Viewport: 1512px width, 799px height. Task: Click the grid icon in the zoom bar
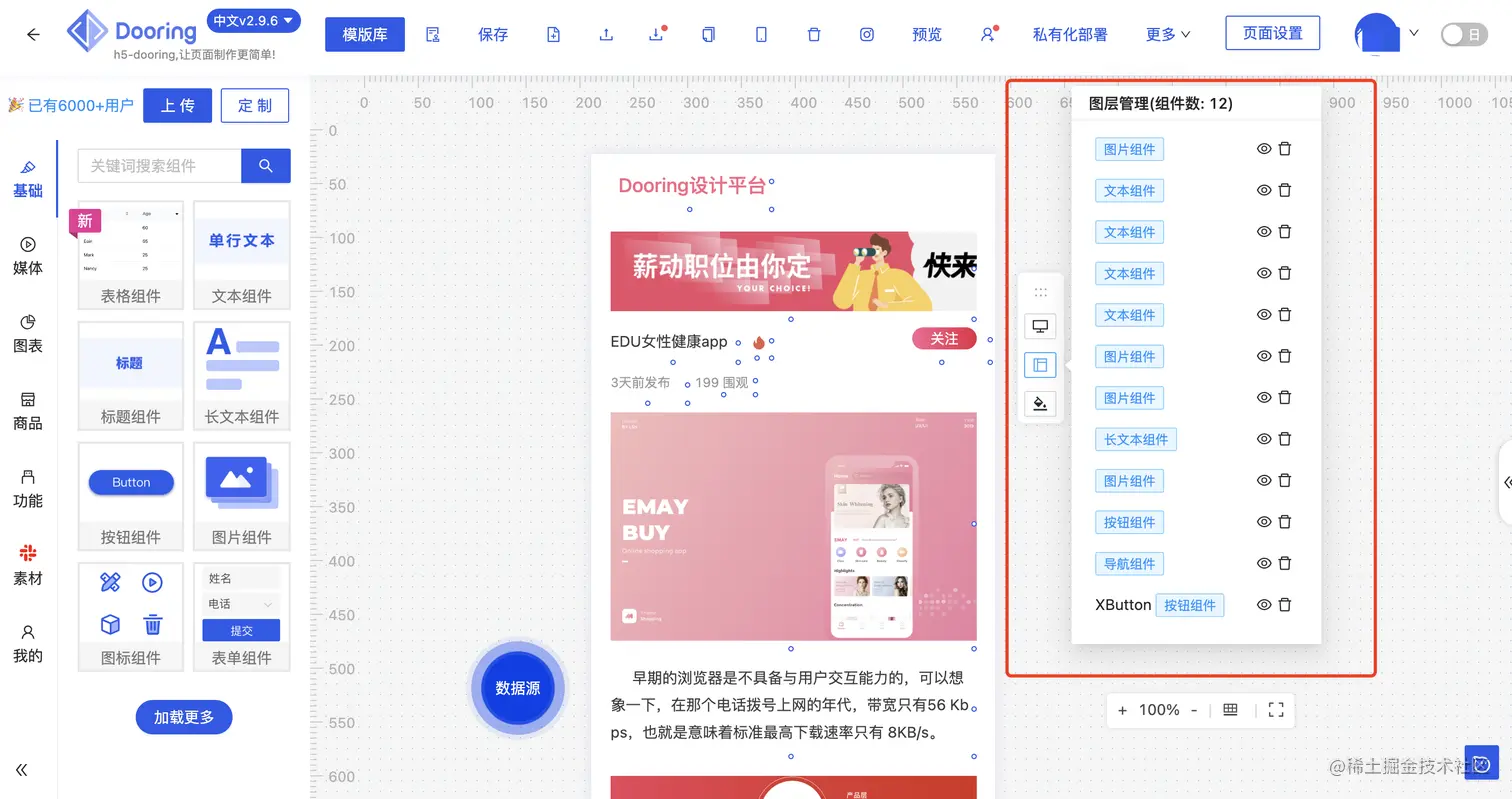pyautogui.click(x=1231, y=710)
